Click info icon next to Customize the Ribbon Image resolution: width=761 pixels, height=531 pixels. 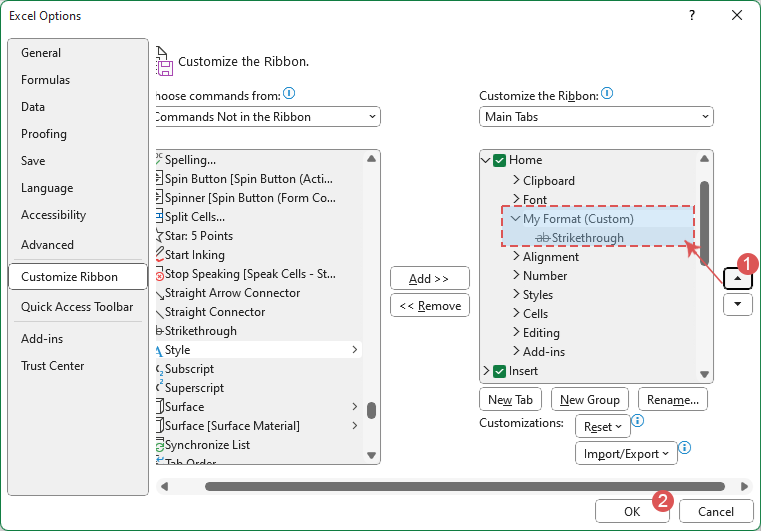(x=607, y=95)
